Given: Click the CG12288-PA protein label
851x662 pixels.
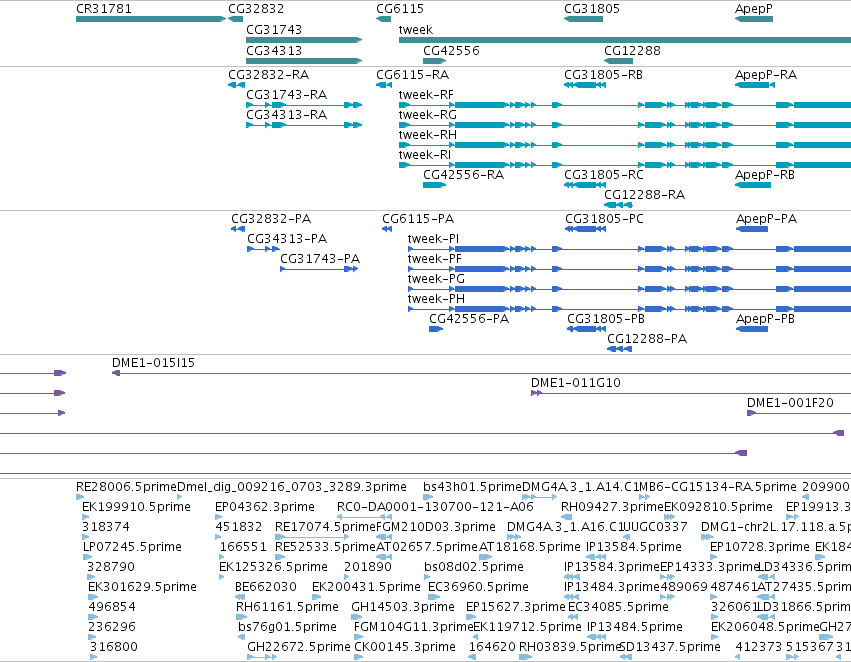Looking at the screenshot, I should [647, 339].
